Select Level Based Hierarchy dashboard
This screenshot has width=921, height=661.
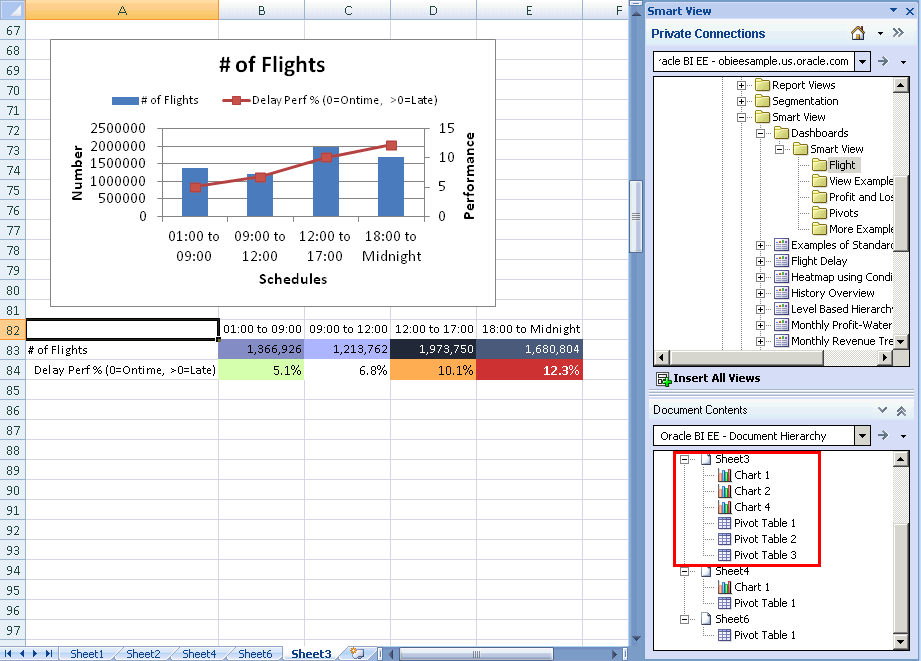tap(842, 309)
